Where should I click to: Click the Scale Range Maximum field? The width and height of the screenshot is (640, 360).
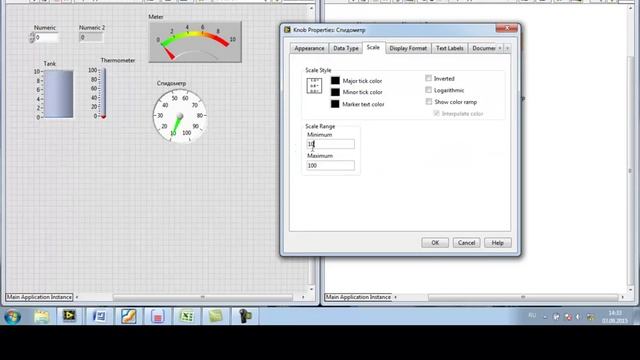331,165
